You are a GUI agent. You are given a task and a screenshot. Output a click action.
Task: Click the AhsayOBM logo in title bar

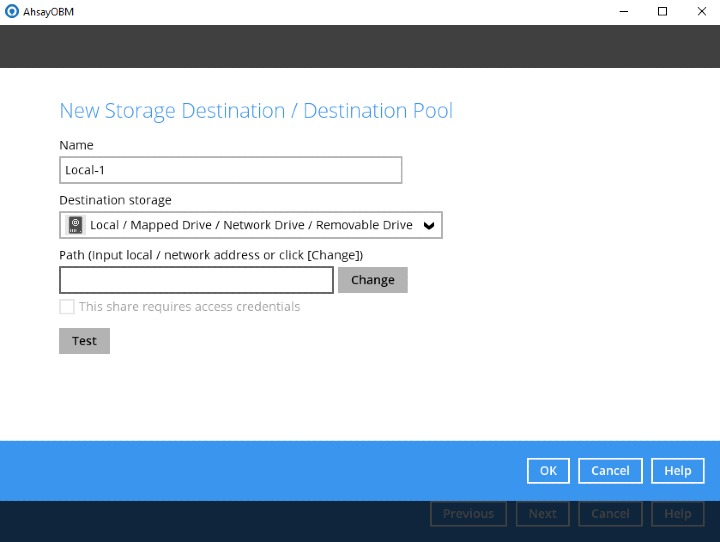point(11,12)
